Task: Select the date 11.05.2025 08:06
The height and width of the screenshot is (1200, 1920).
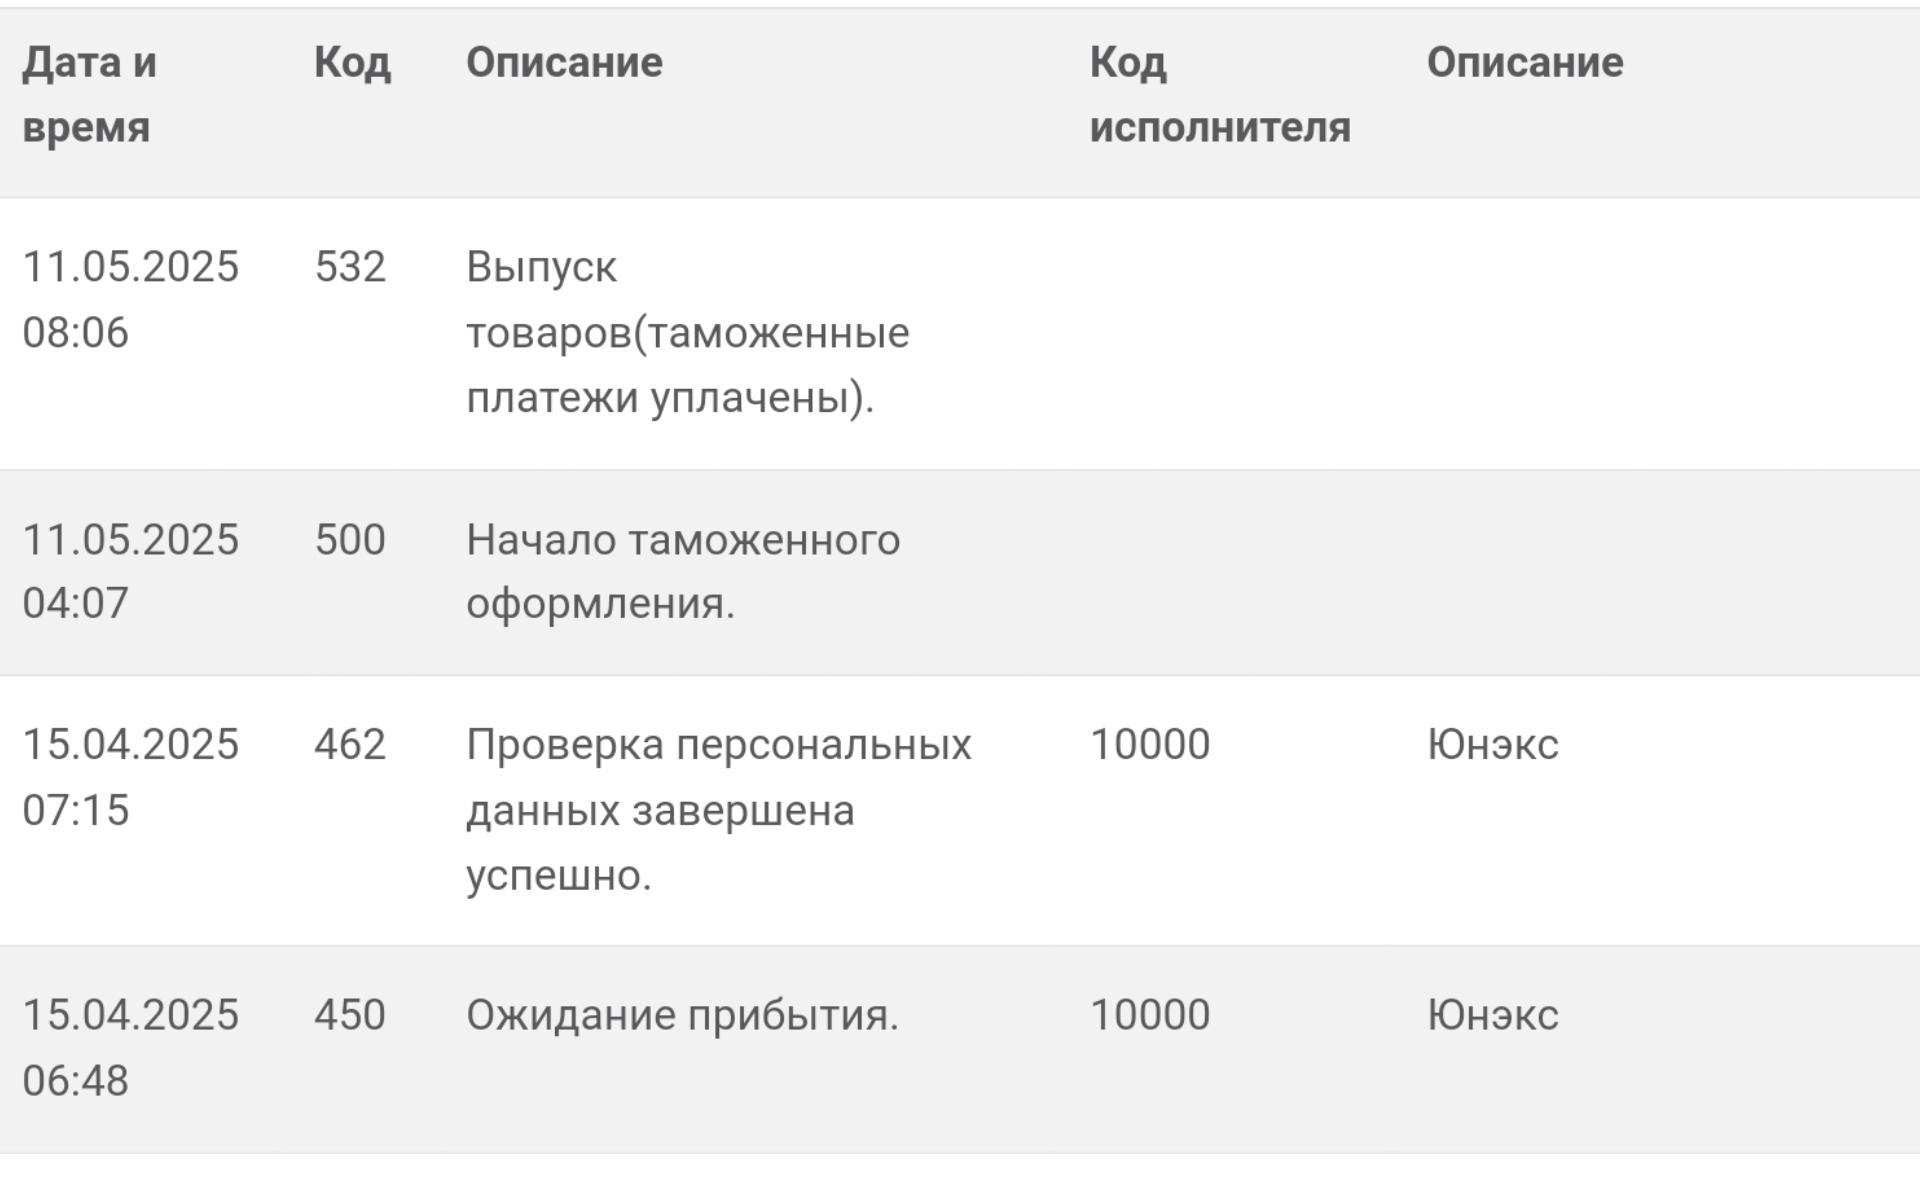Action: point(130,299)
